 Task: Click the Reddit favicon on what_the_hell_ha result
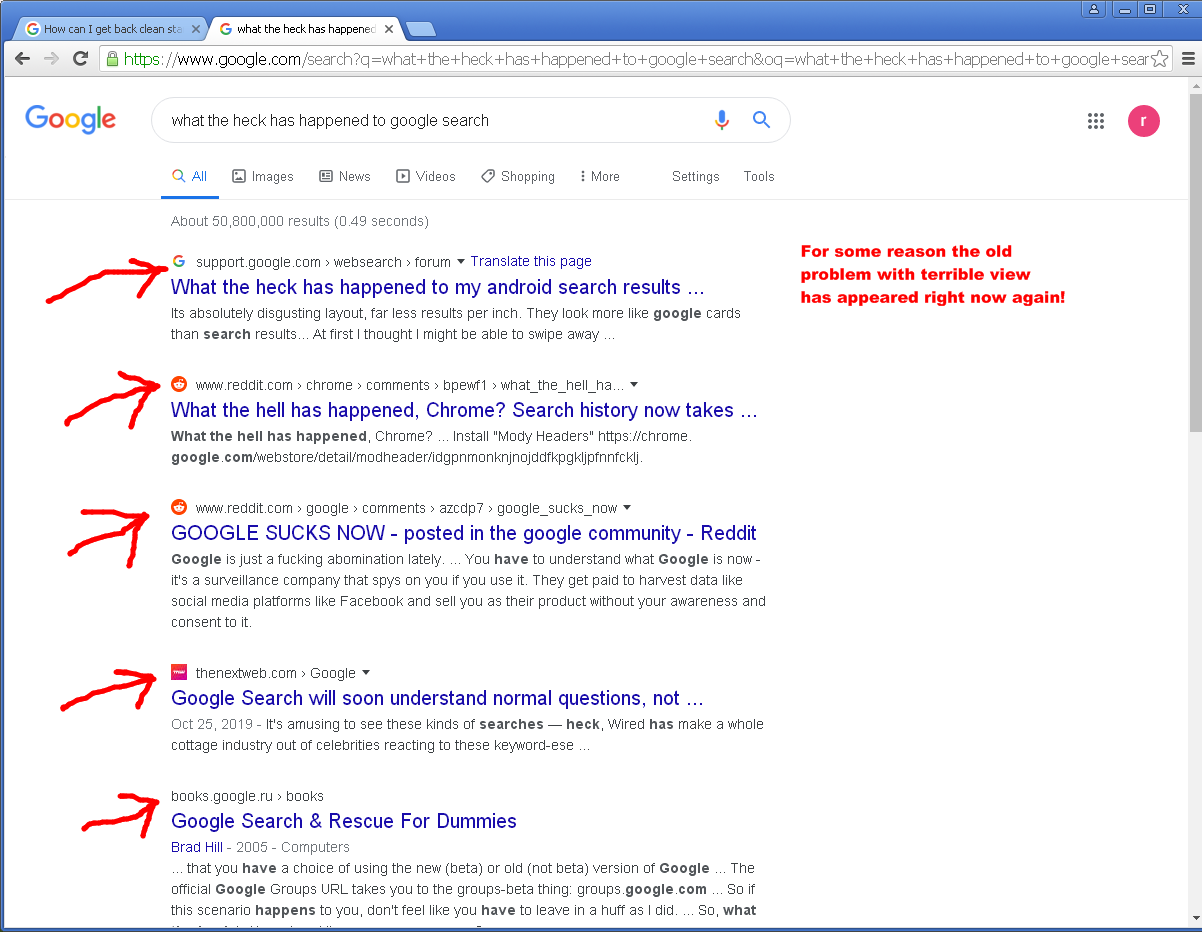coord(179,385)
